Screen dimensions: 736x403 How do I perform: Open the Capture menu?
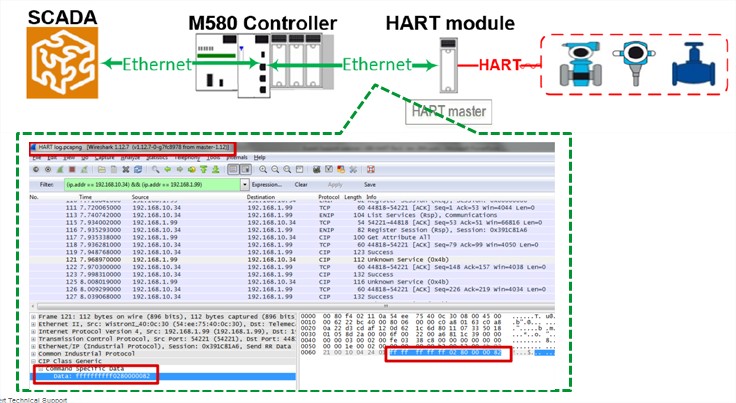[x=105, y=157]
